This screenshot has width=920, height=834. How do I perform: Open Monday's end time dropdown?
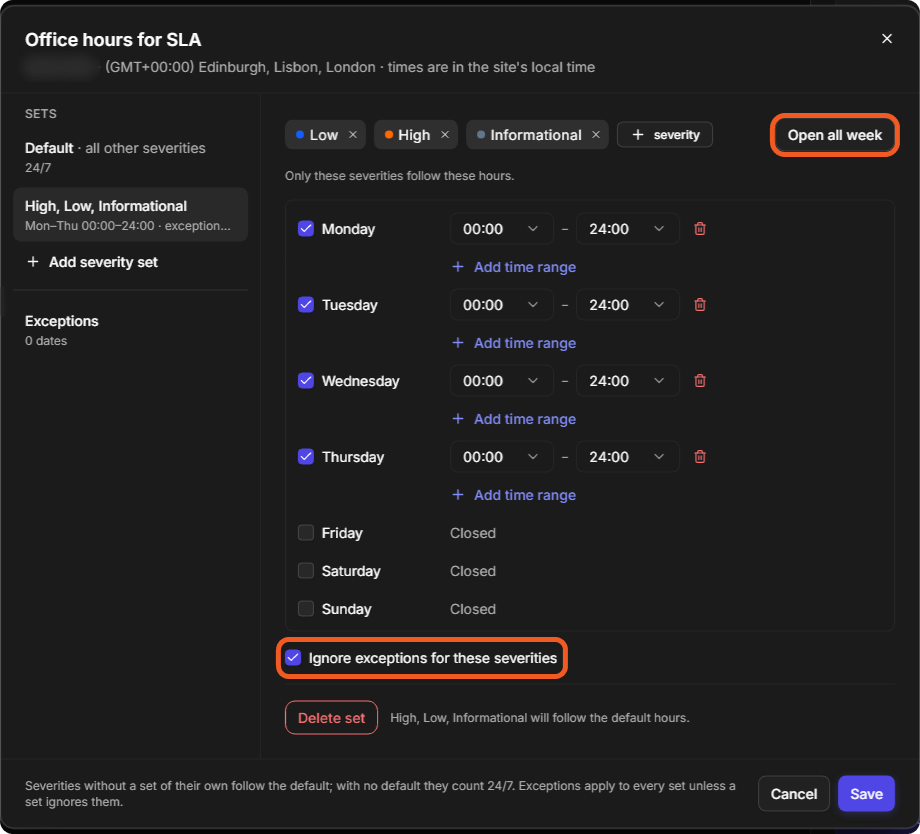pos(627,229)
